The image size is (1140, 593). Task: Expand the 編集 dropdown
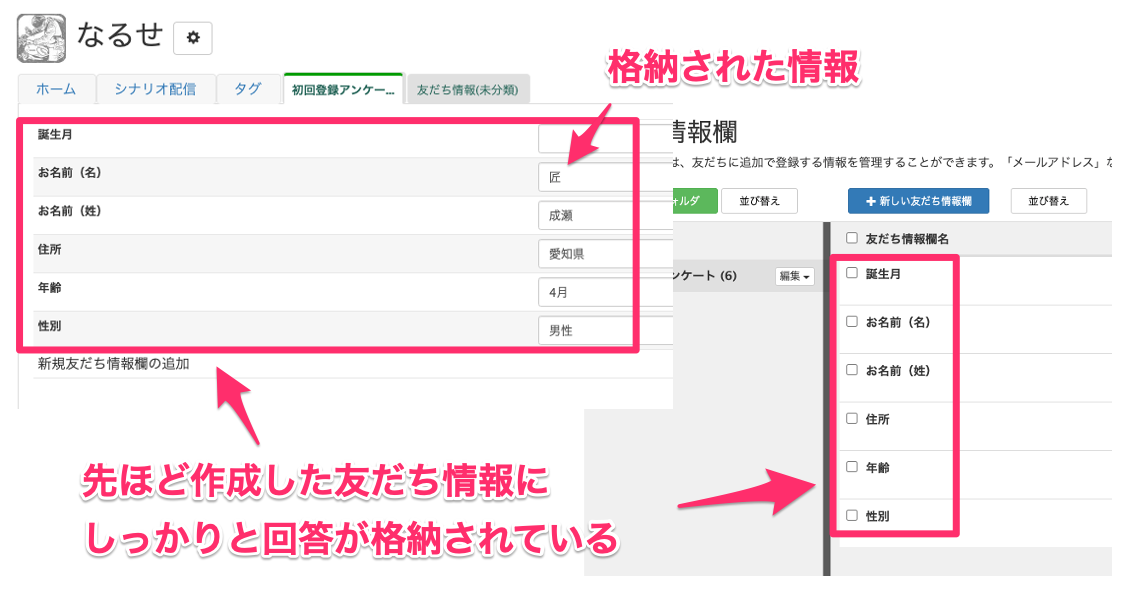pyautogui.click(x=795, y=276)
